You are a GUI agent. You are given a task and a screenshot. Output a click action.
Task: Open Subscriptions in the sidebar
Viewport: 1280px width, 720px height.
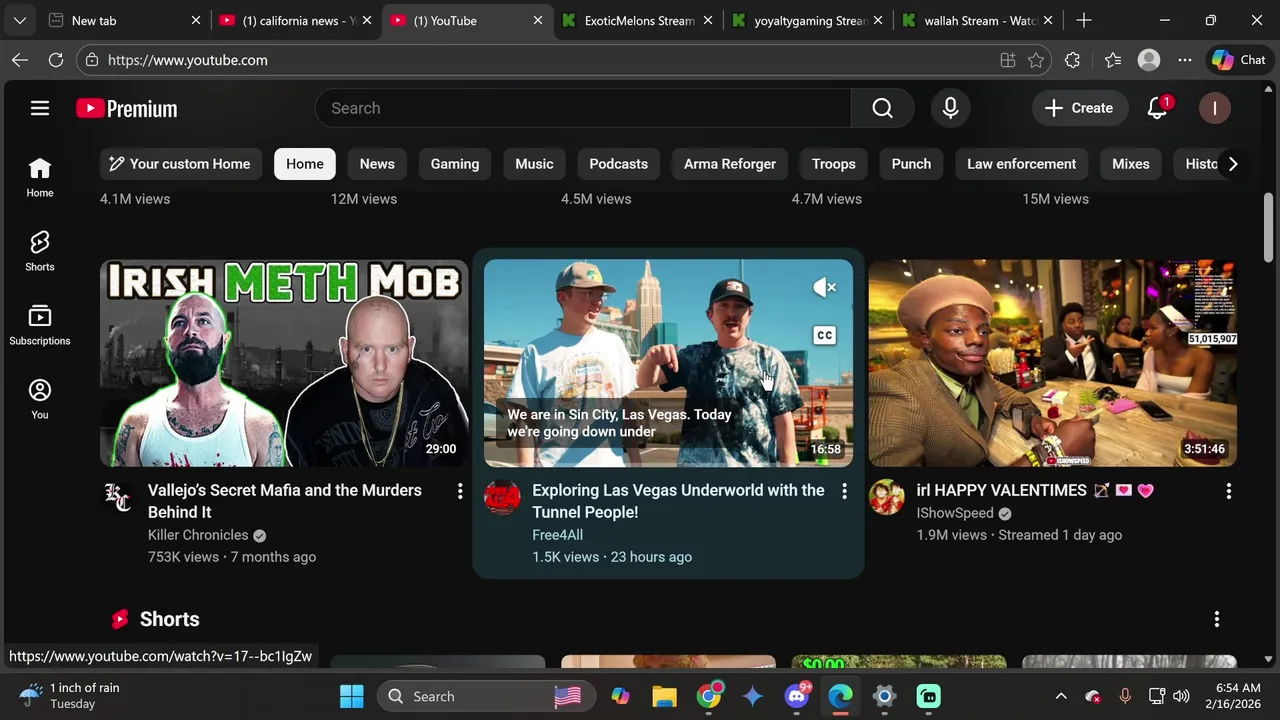tap(40, 325)
